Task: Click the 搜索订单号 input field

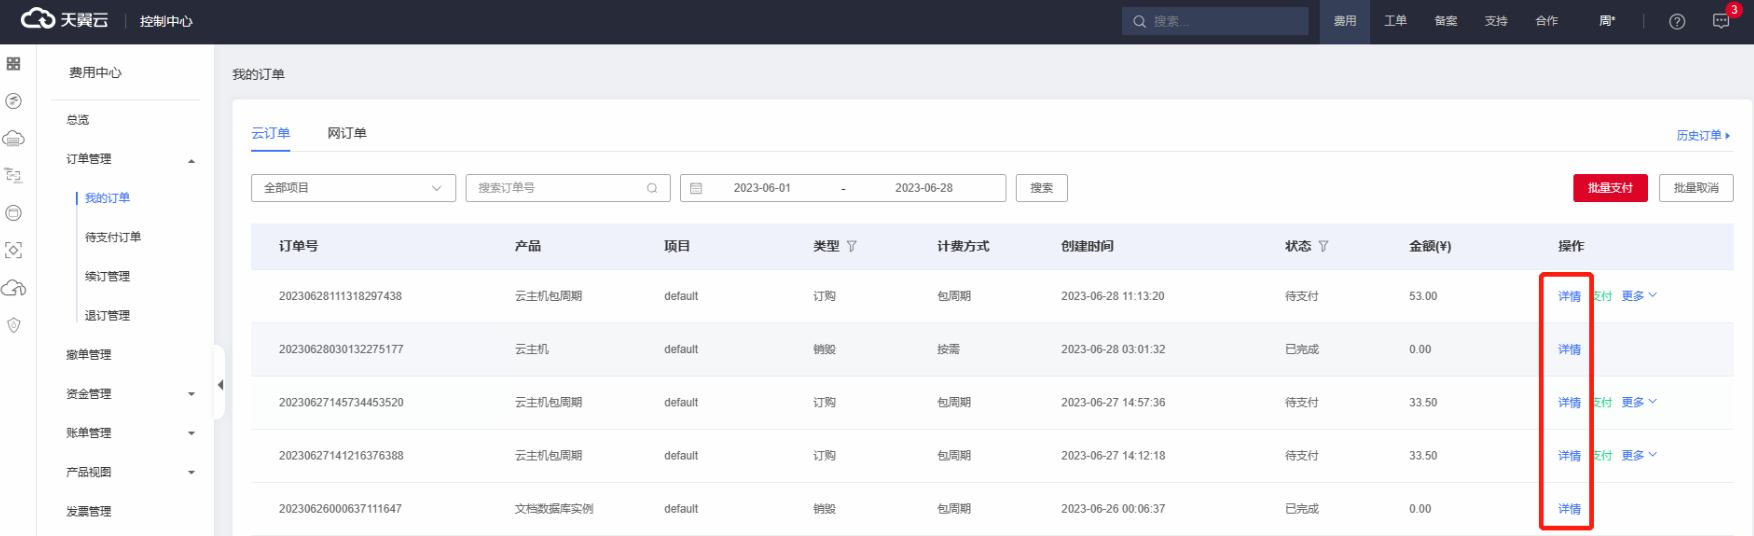Action: 558,188
